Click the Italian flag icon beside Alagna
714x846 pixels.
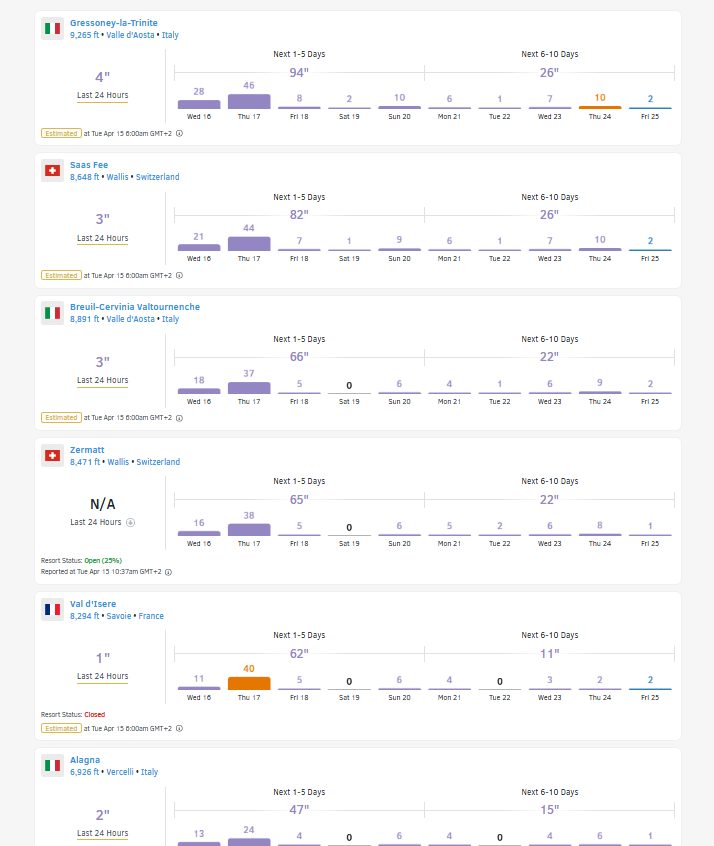[x=52, y=766]
